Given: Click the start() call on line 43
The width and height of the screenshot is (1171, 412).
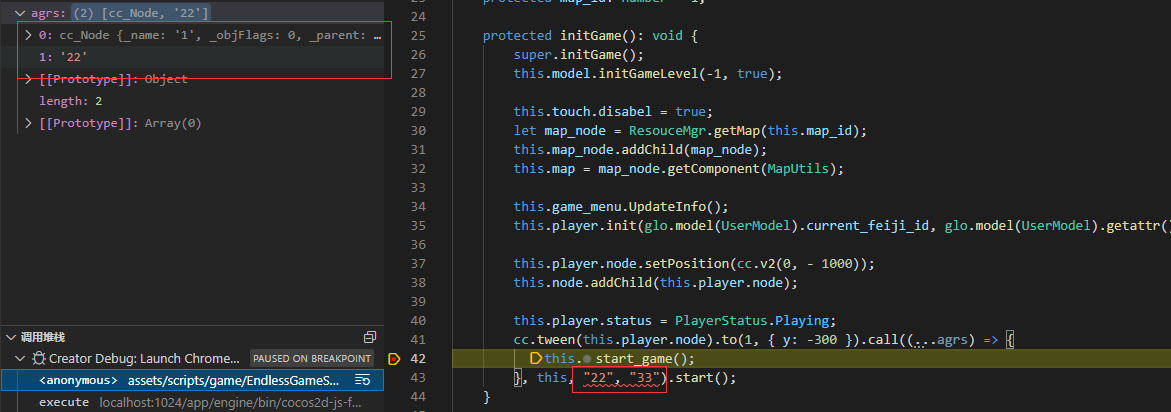Looking at the screenshot, I should coord(701,378).
